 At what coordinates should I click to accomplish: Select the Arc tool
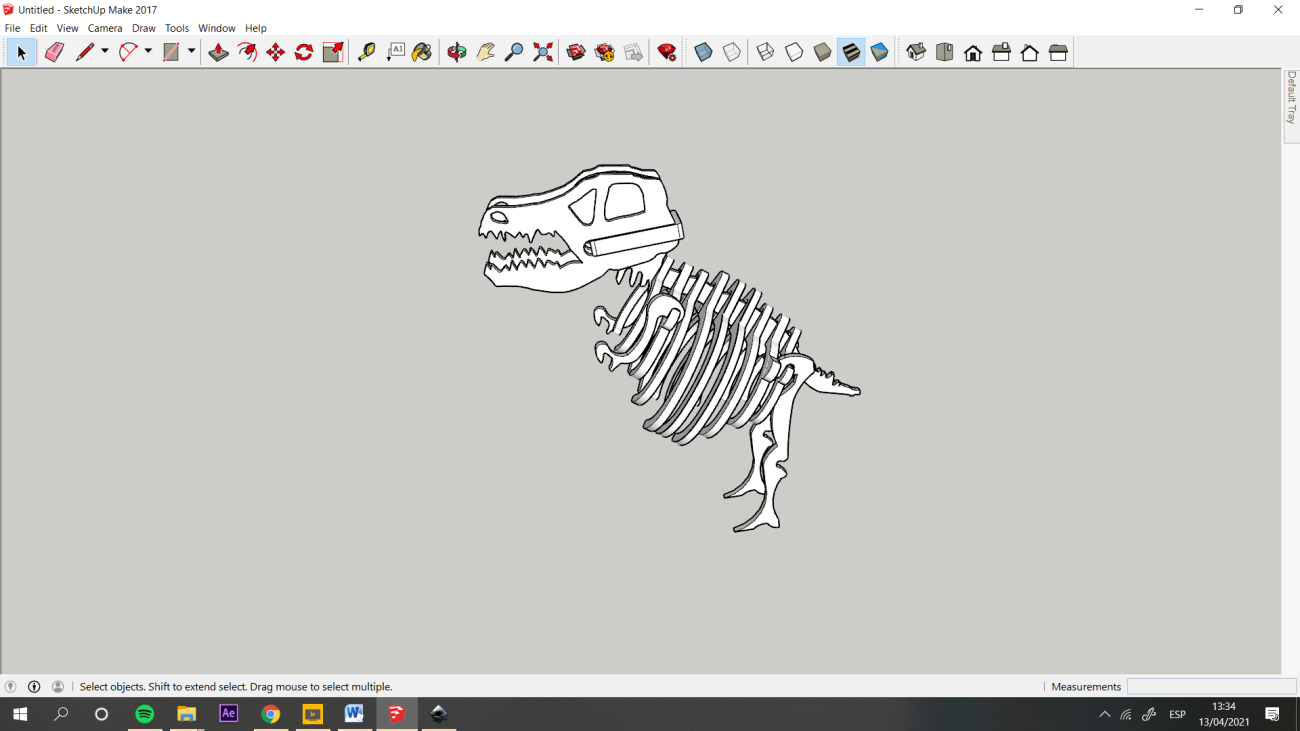click(x=128, y=53)
